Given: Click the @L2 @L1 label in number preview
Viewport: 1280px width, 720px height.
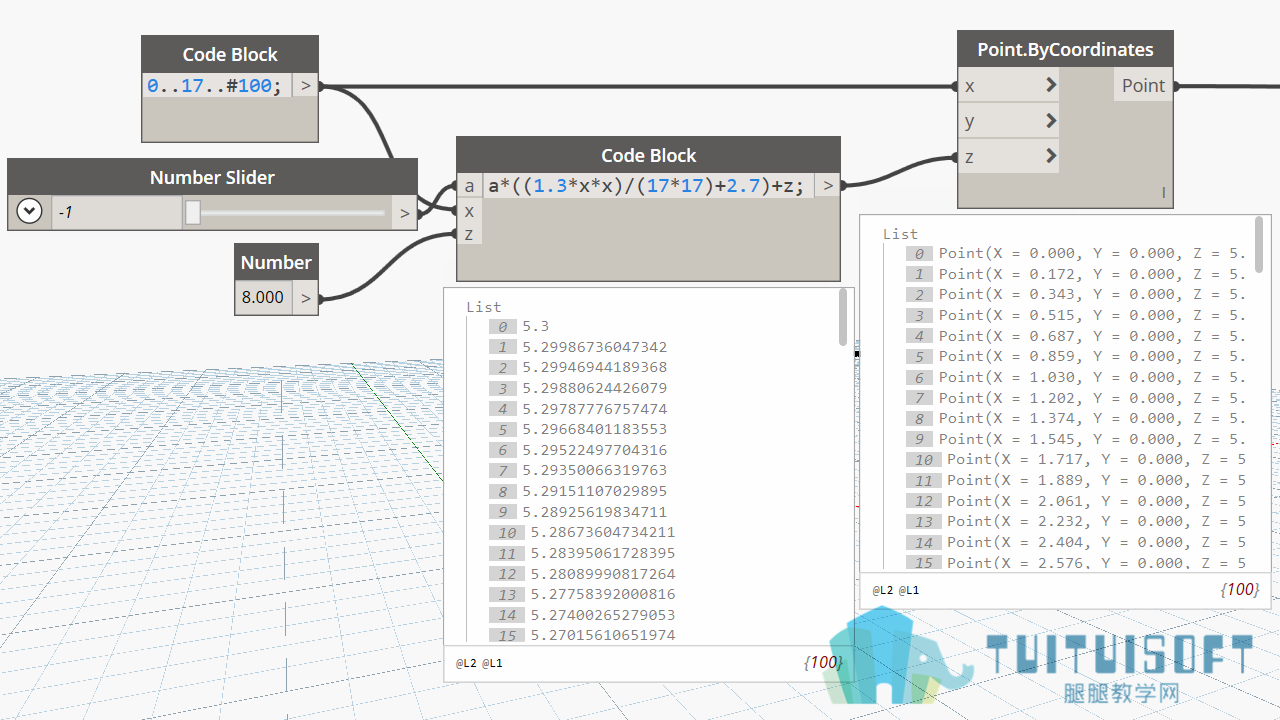Looking at the screenshot, I should pyautogui.click(x=480, y=663).
